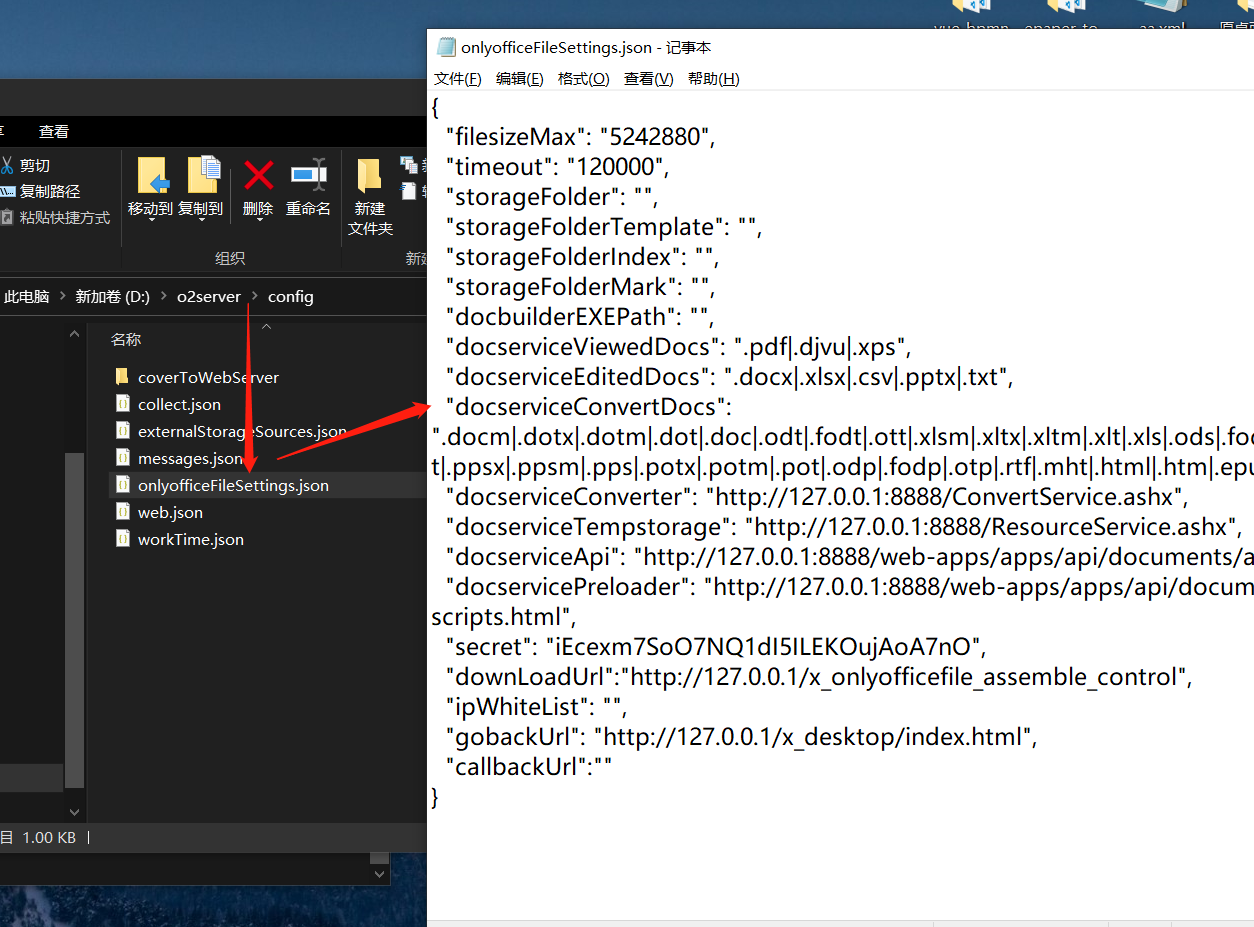Screen dimensions: 1254x927
Task: Click the "ipWhiteList" line in Notepad
Action: coord(536,707)
